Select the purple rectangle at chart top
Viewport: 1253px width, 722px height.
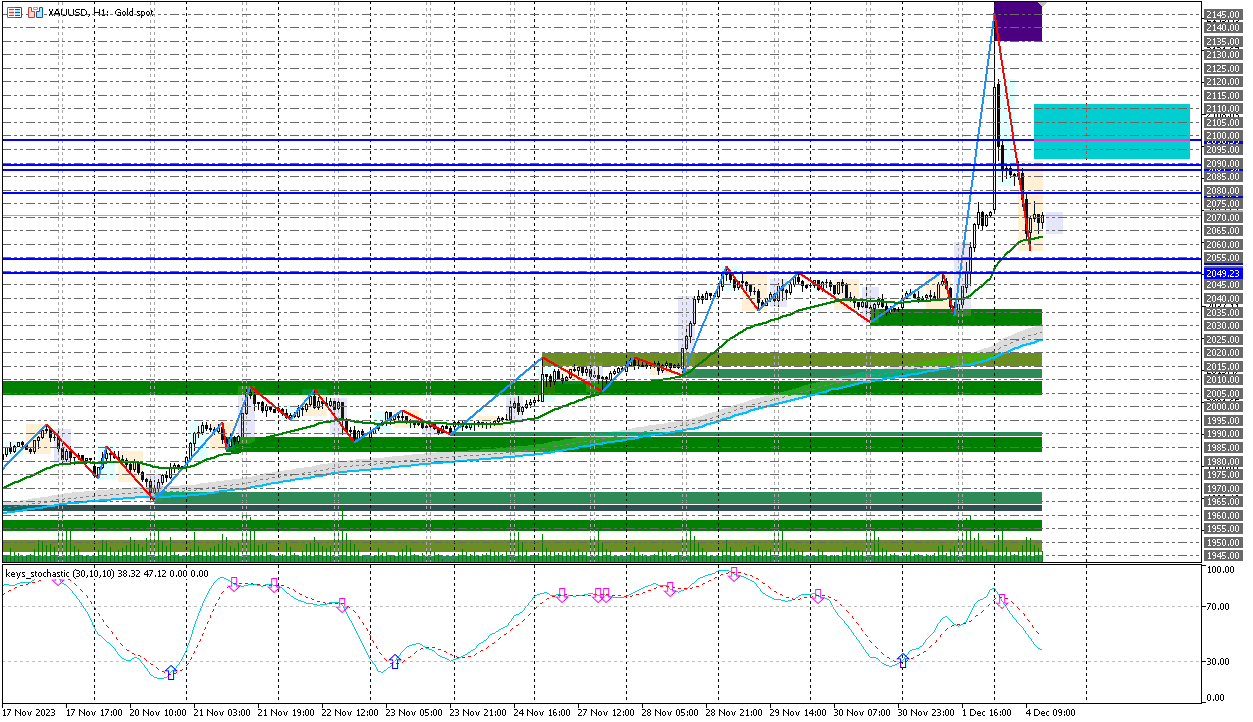pos(1018,22)
